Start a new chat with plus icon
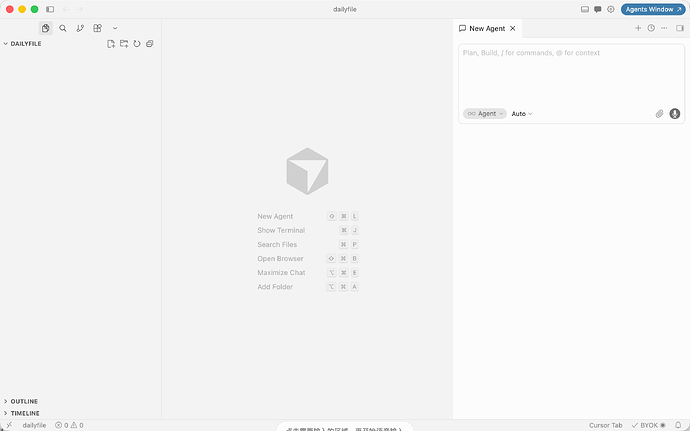Image resolution: width=690 pixels, height=431 pixels. (x=638, y=28)
